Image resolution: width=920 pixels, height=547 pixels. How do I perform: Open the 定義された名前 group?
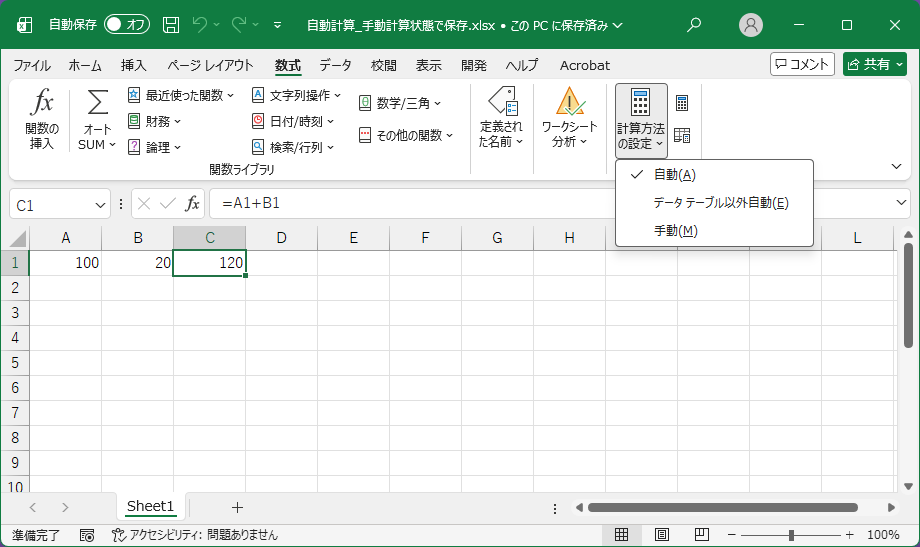(501, 118)
